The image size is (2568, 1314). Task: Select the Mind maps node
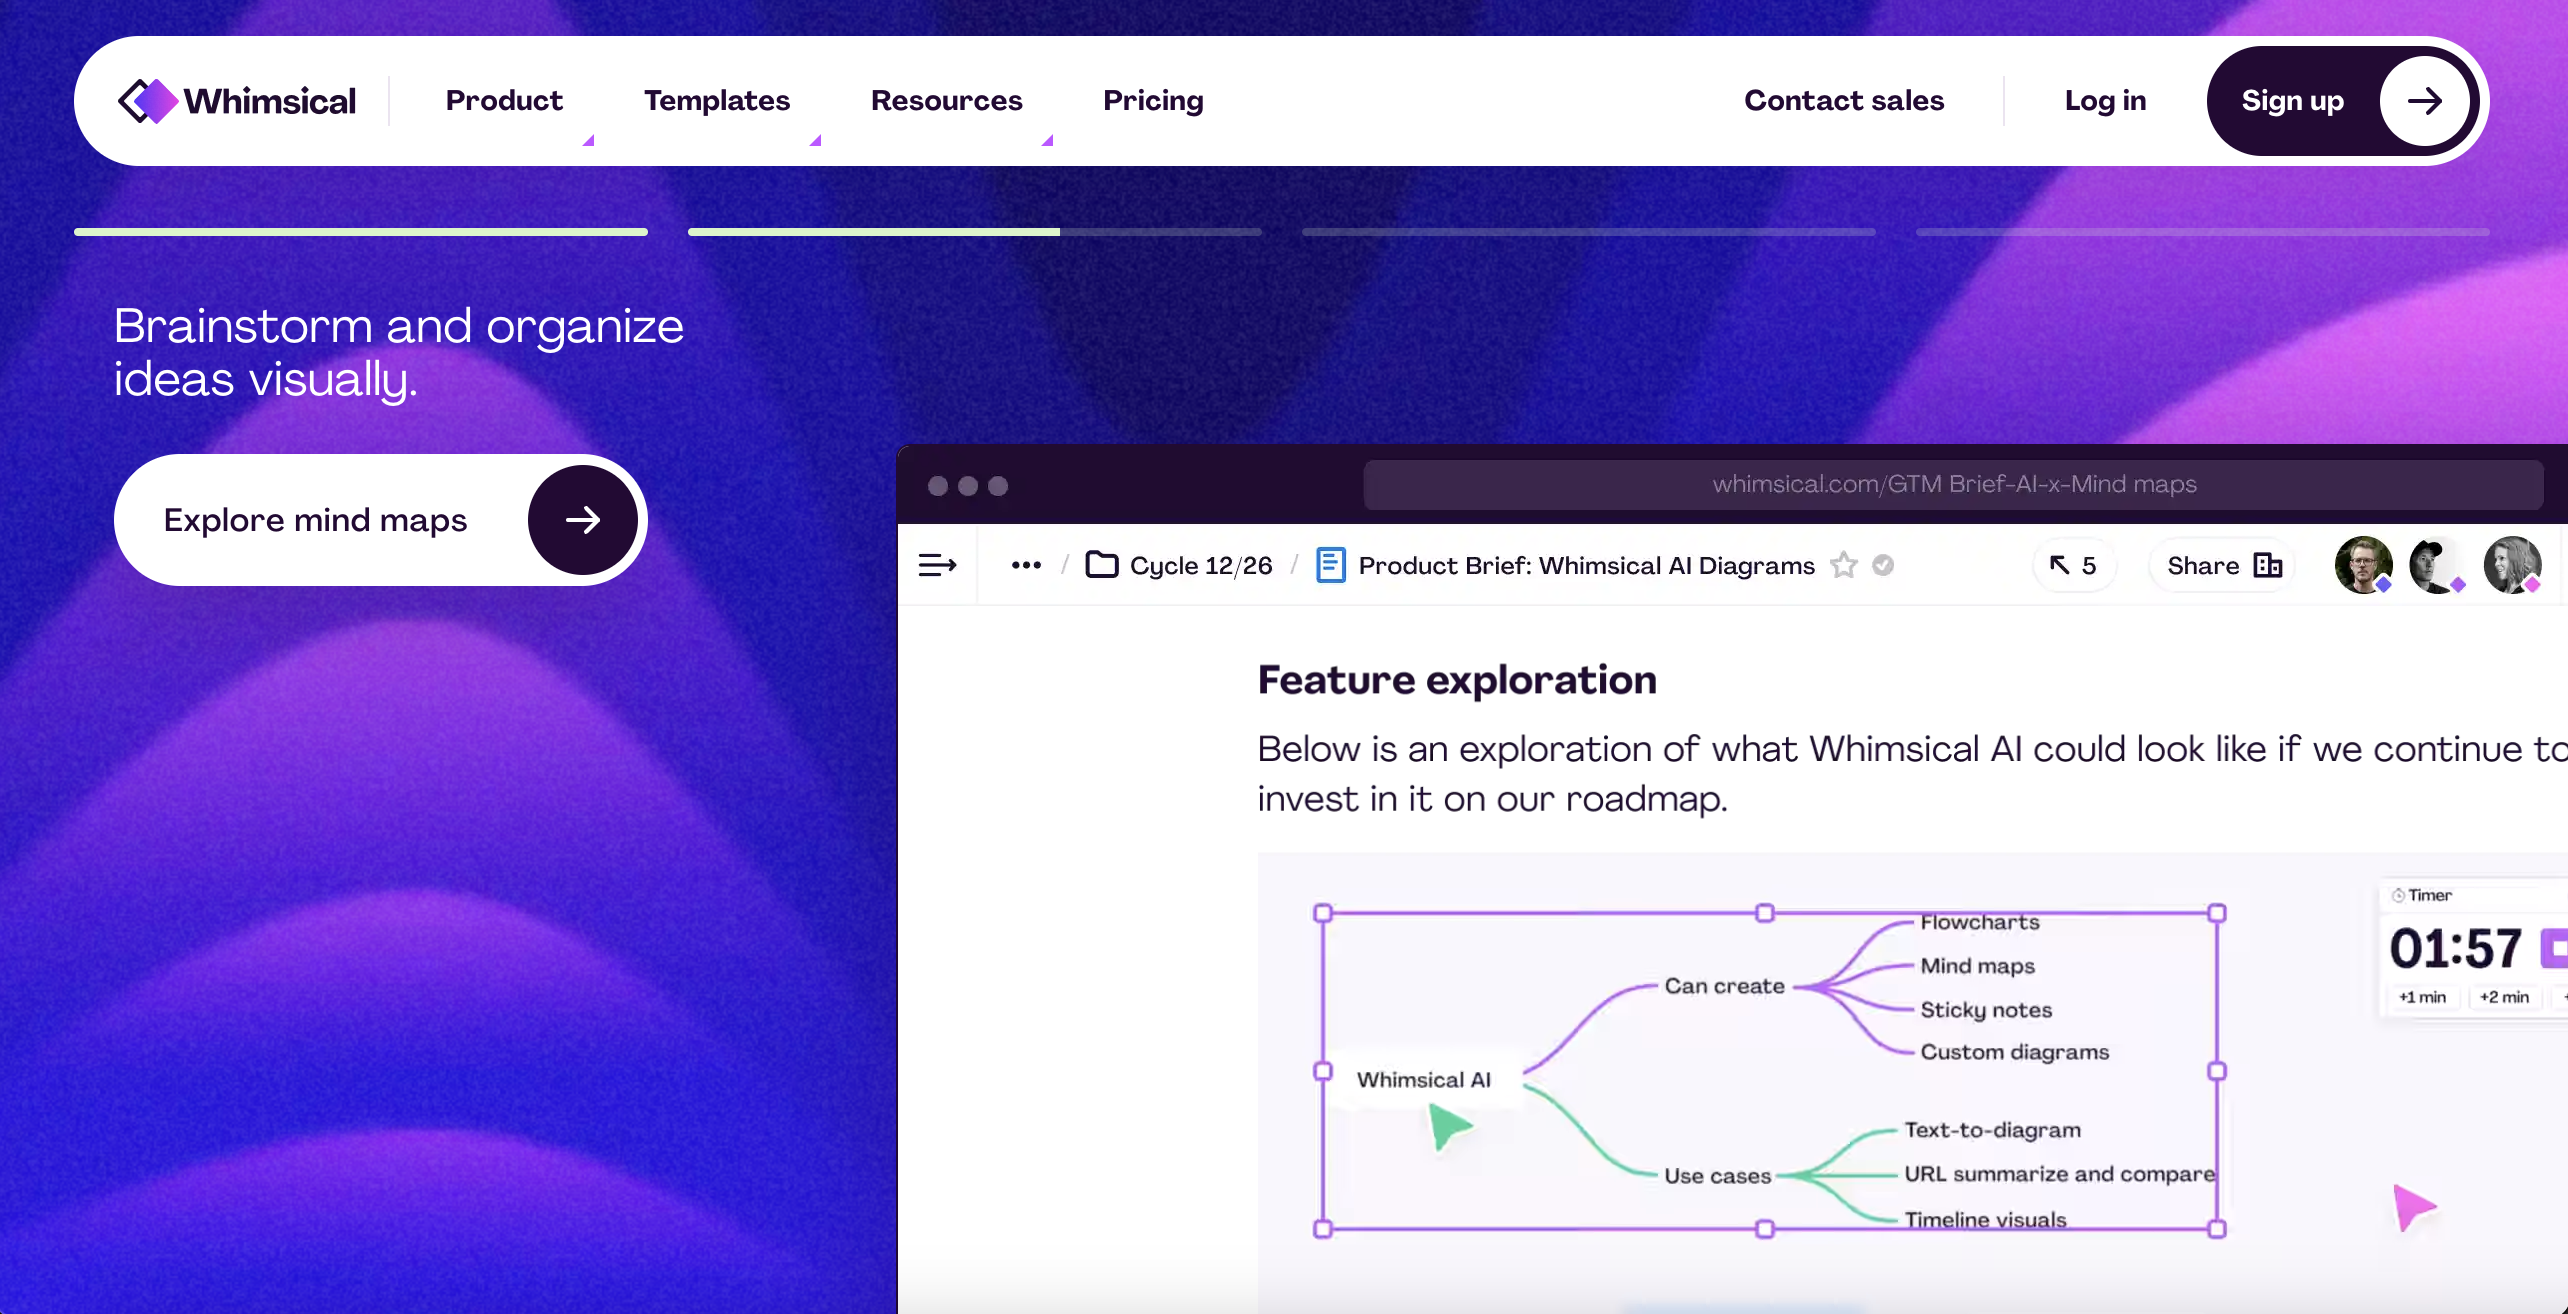click(1977, 966)
